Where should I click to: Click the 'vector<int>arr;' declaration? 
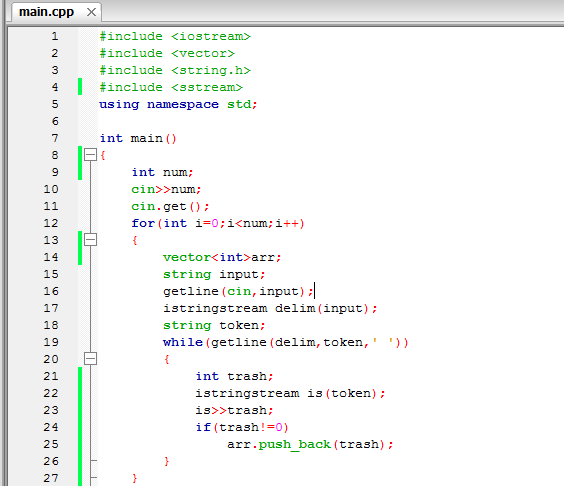click(x=222, y=257)
